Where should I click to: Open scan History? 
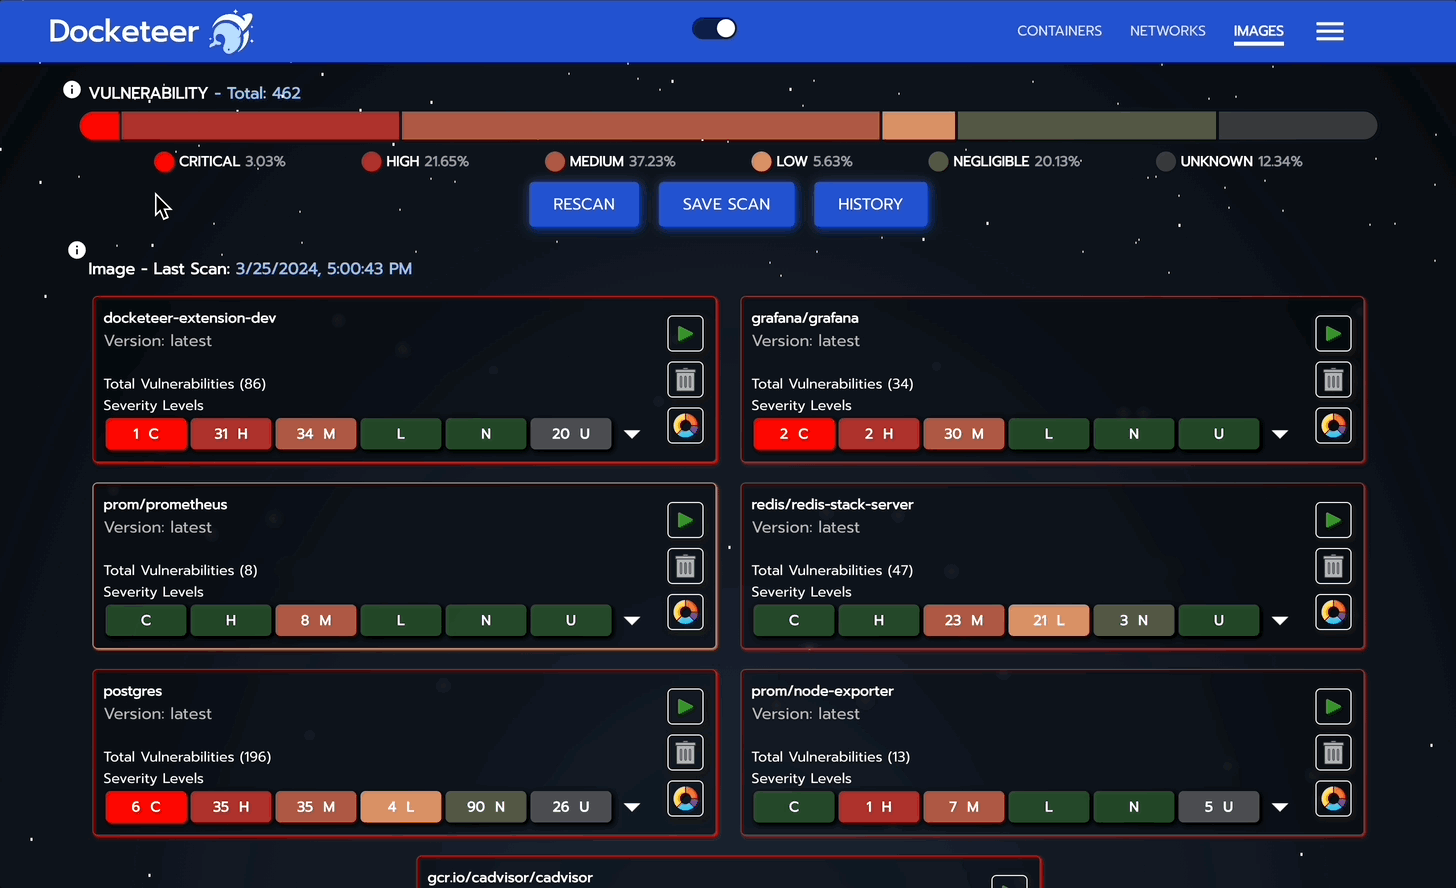coord(870,204)
